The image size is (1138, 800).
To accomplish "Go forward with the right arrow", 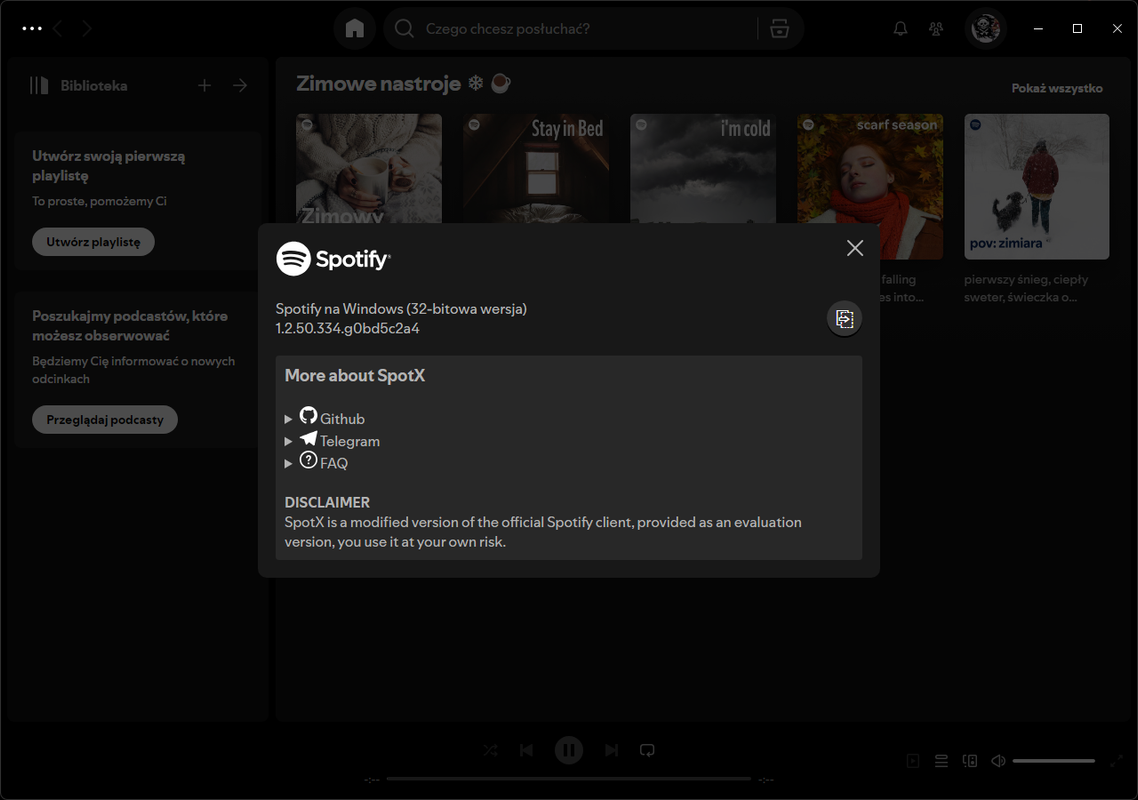I will pyautogui.click(x=86, y=28).
